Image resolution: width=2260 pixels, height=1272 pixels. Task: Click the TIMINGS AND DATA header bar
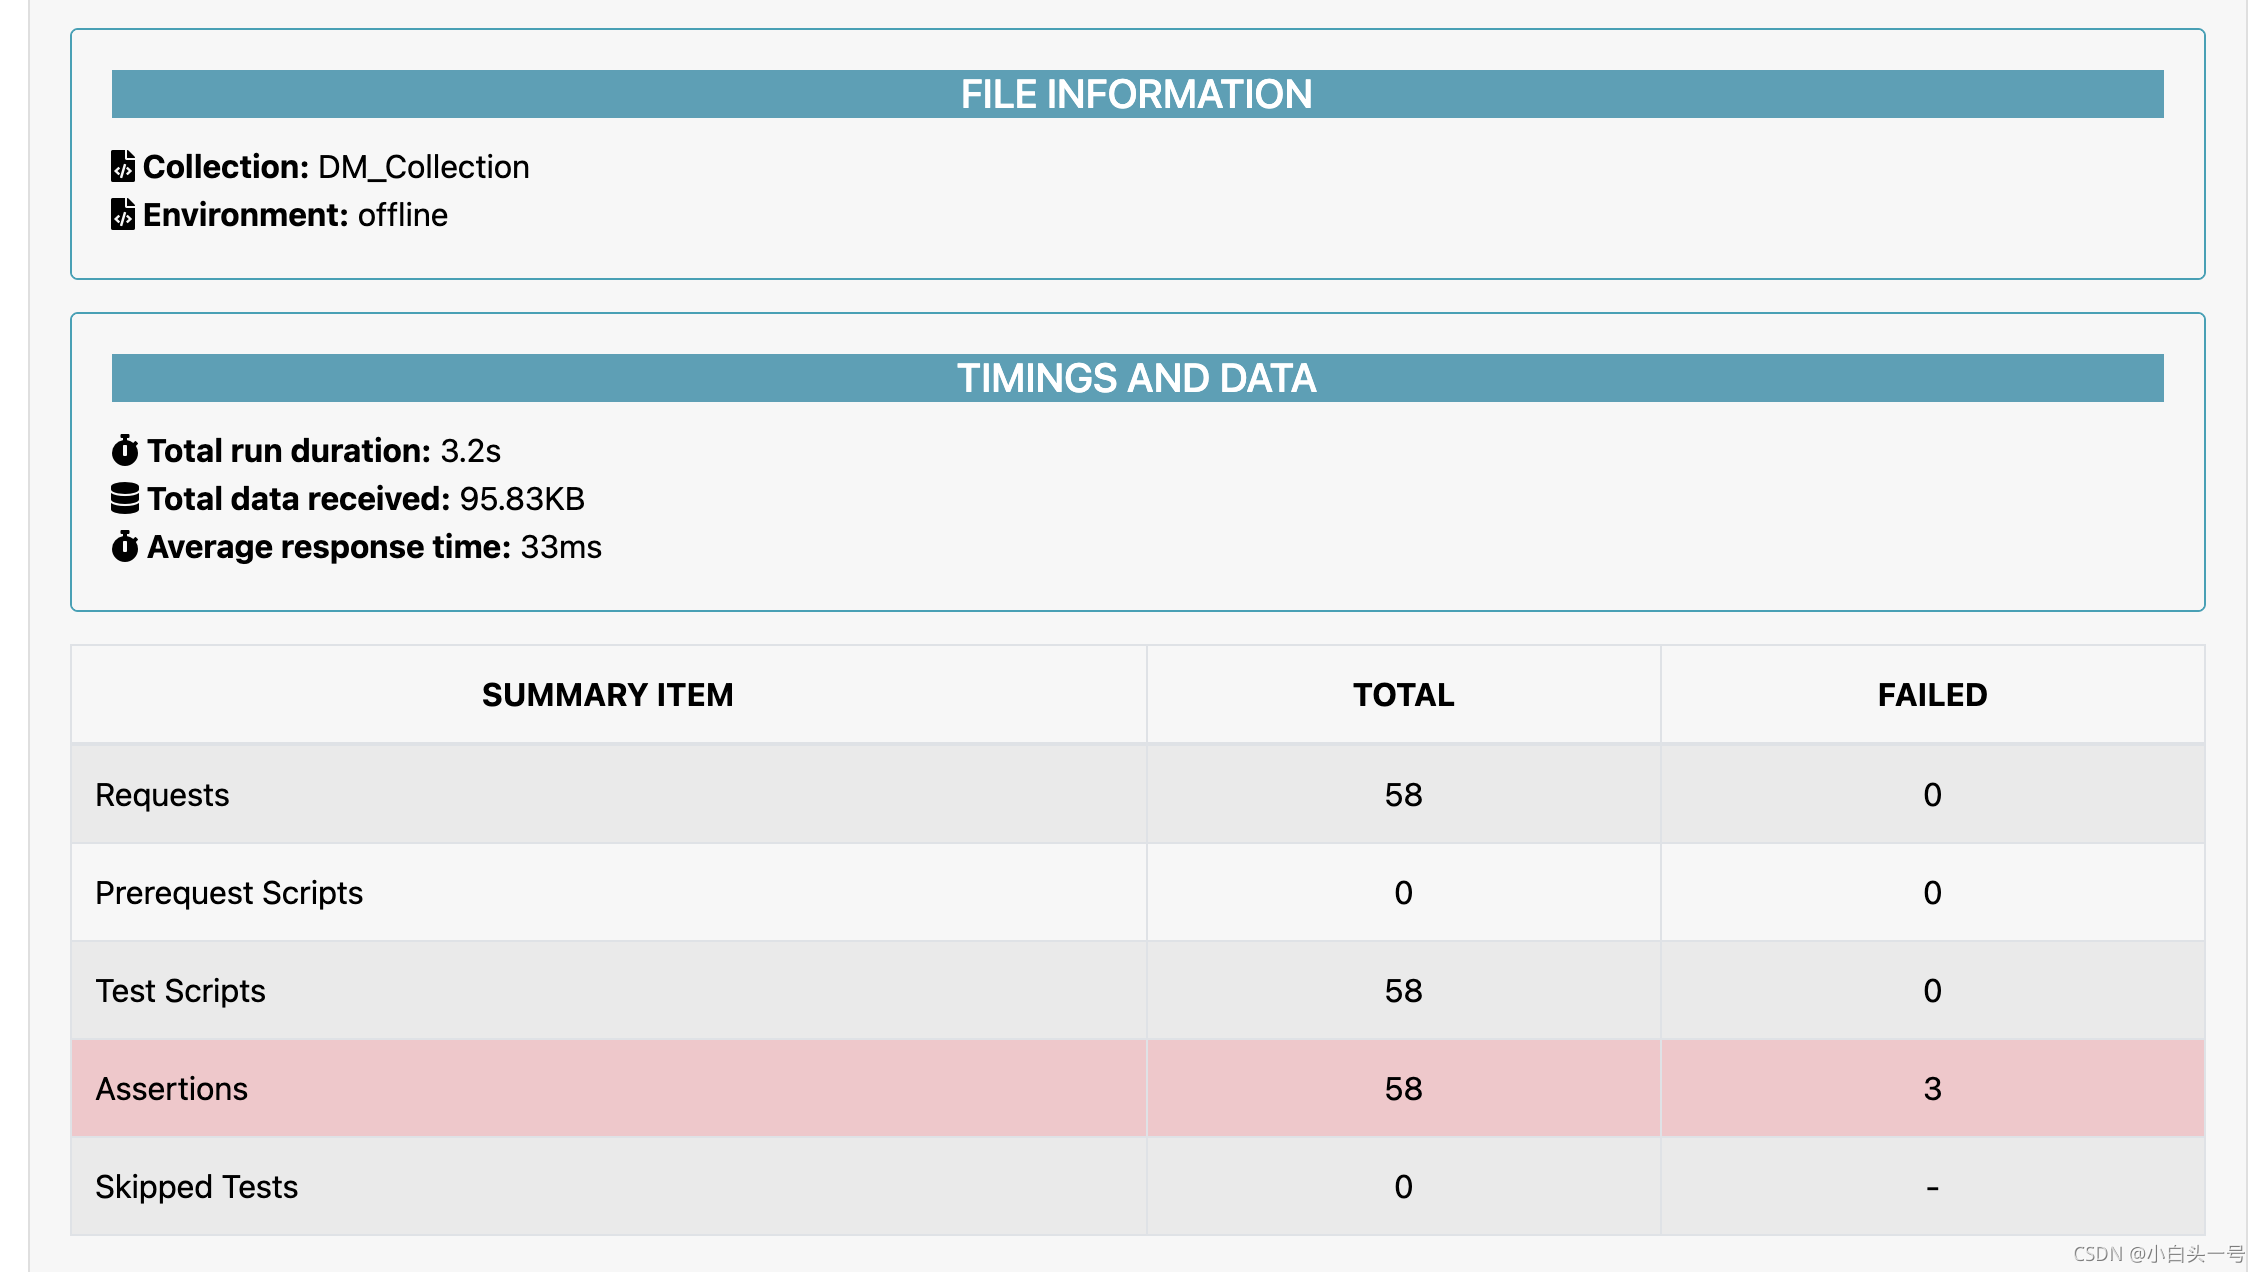pos(1137,378)
